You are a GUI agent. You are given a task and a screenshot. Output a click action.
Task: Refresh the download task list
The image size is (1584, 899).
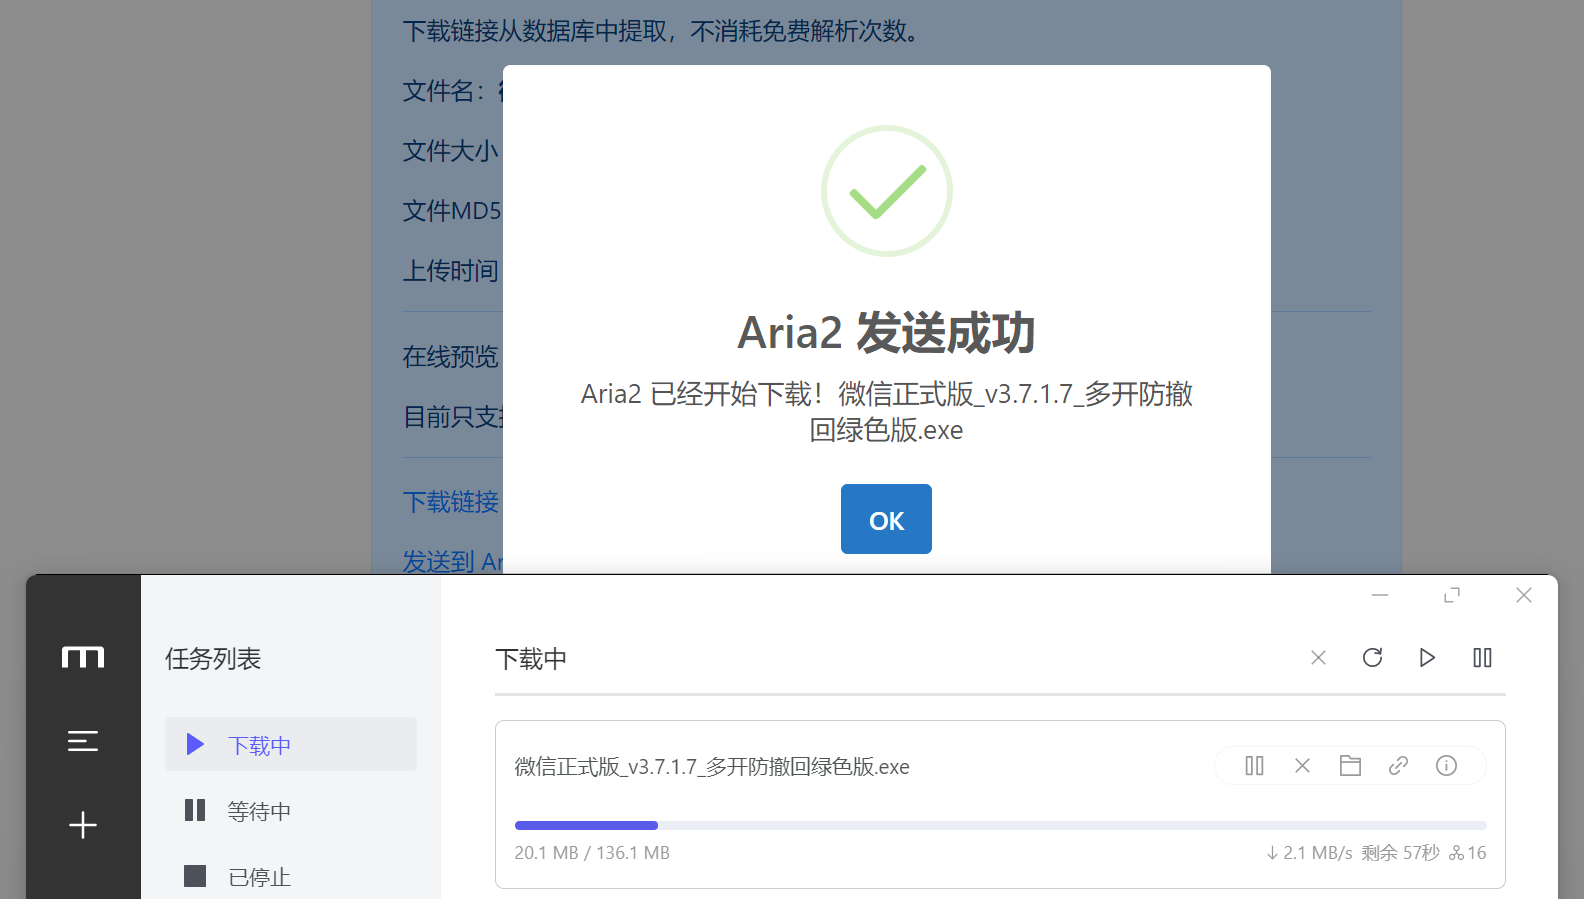[x=1372, y=658]
